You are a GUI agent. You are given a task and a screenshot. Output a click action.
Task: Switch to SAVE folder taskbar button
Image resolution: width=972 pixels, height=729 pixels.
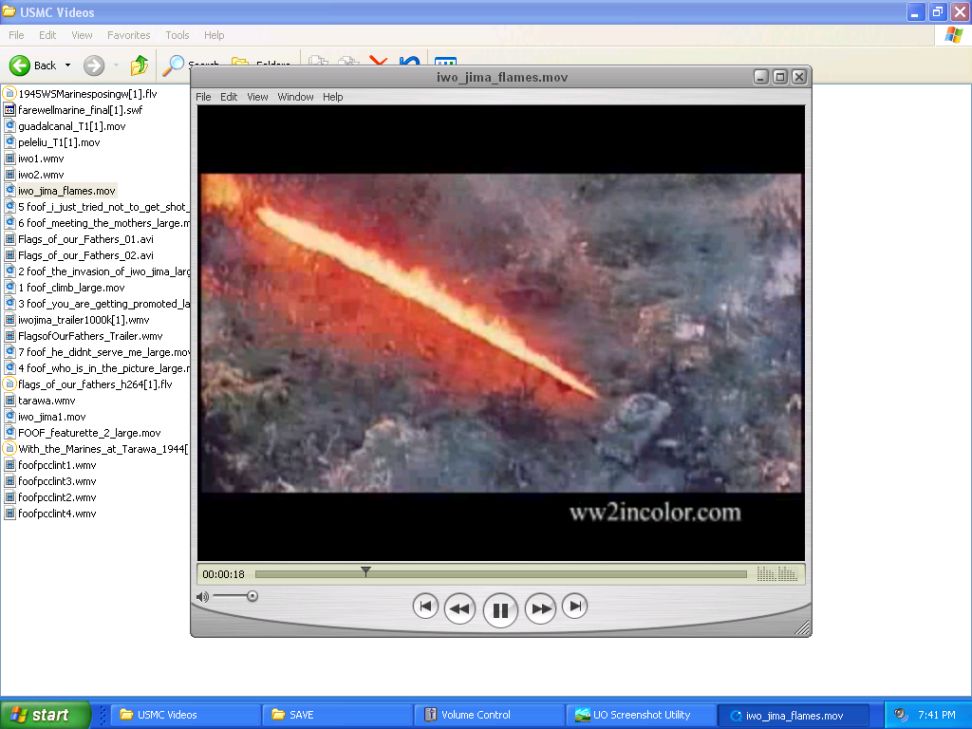(x=337, y=715)
